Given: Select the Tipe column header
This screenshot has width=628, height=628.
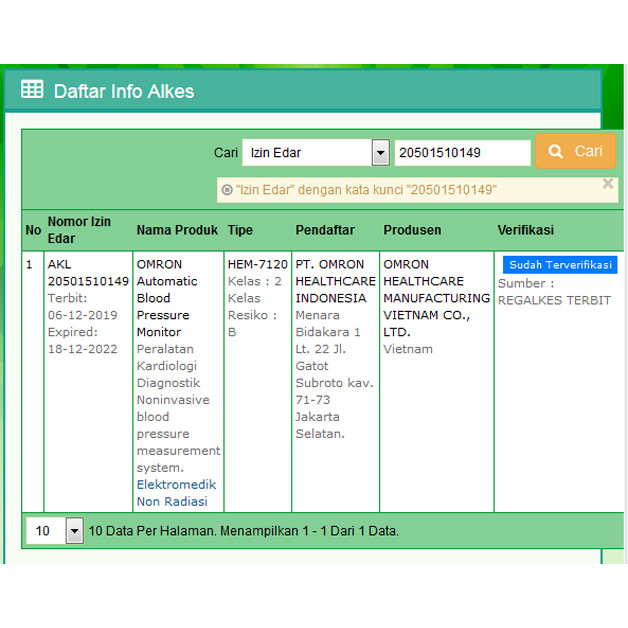Looking at the screenshot, I should coord(240,230).
